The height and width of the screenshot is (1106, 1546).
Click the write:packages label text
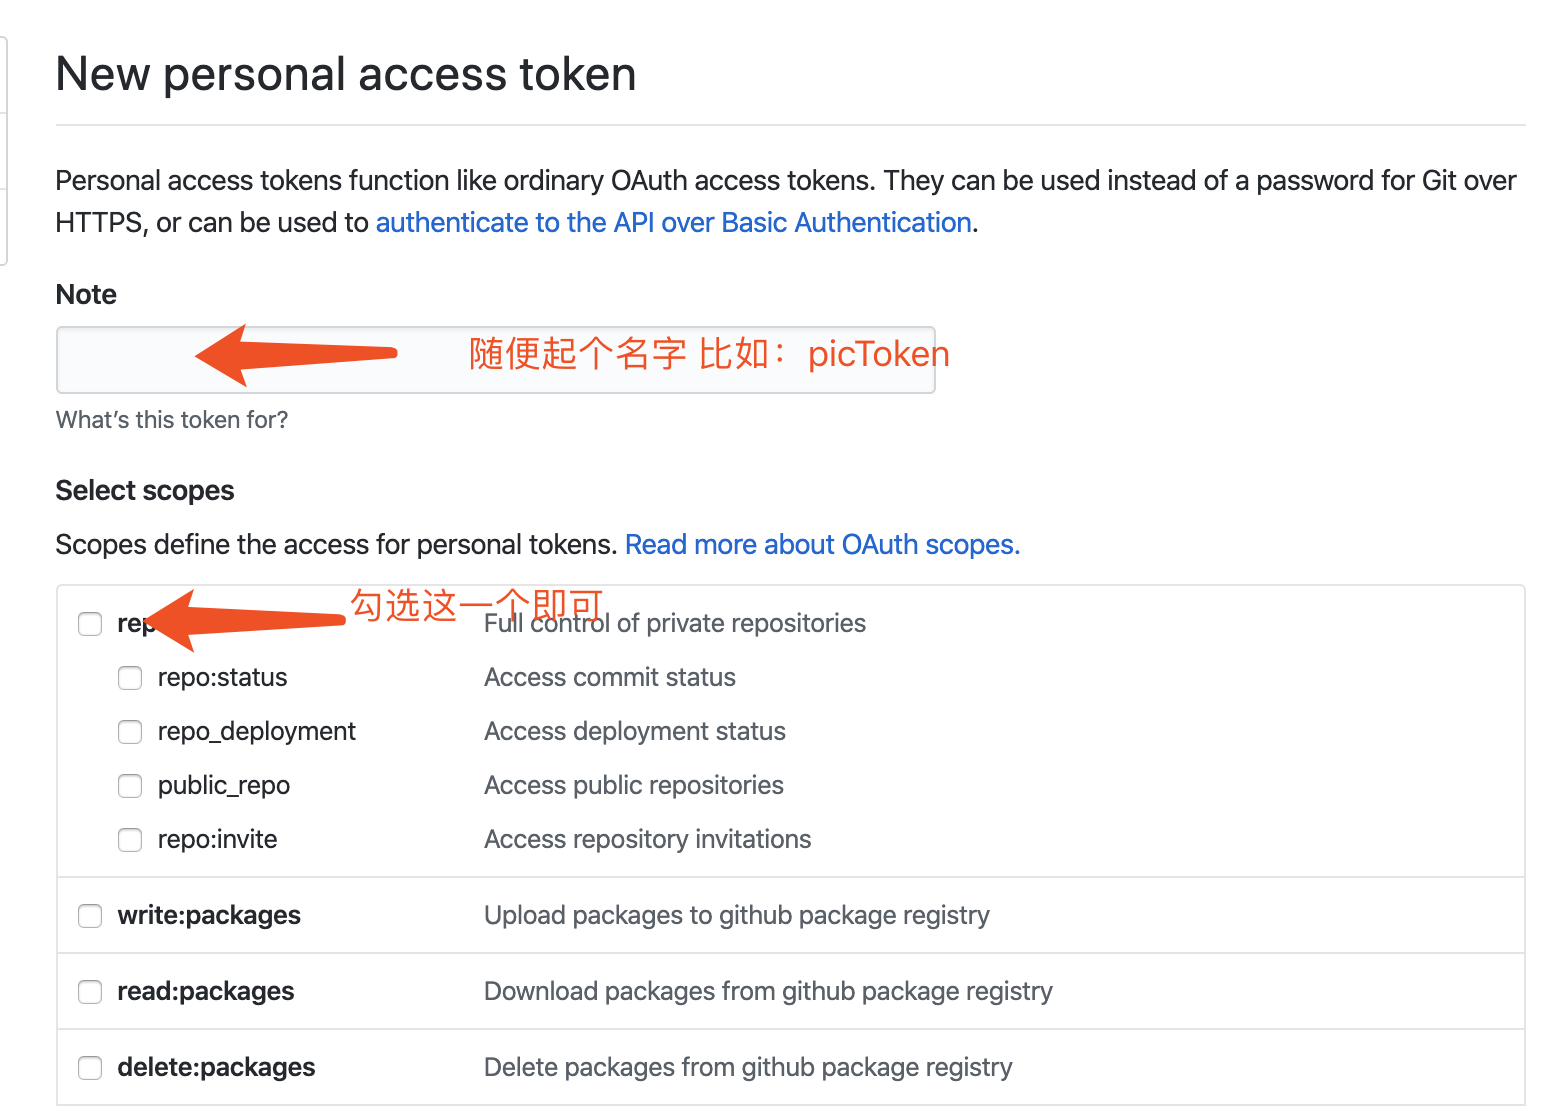coord(209,915)
